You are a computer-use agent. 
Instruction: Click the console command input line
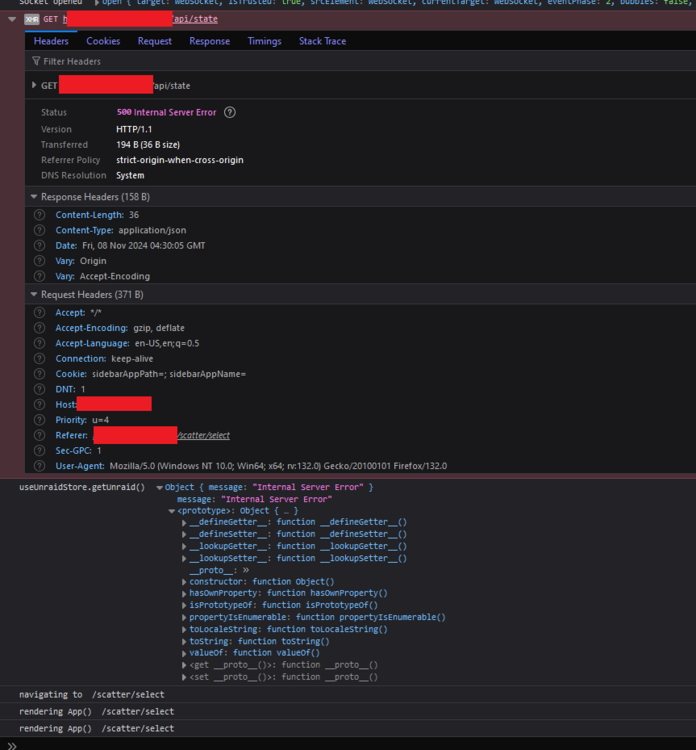point(356,745)
